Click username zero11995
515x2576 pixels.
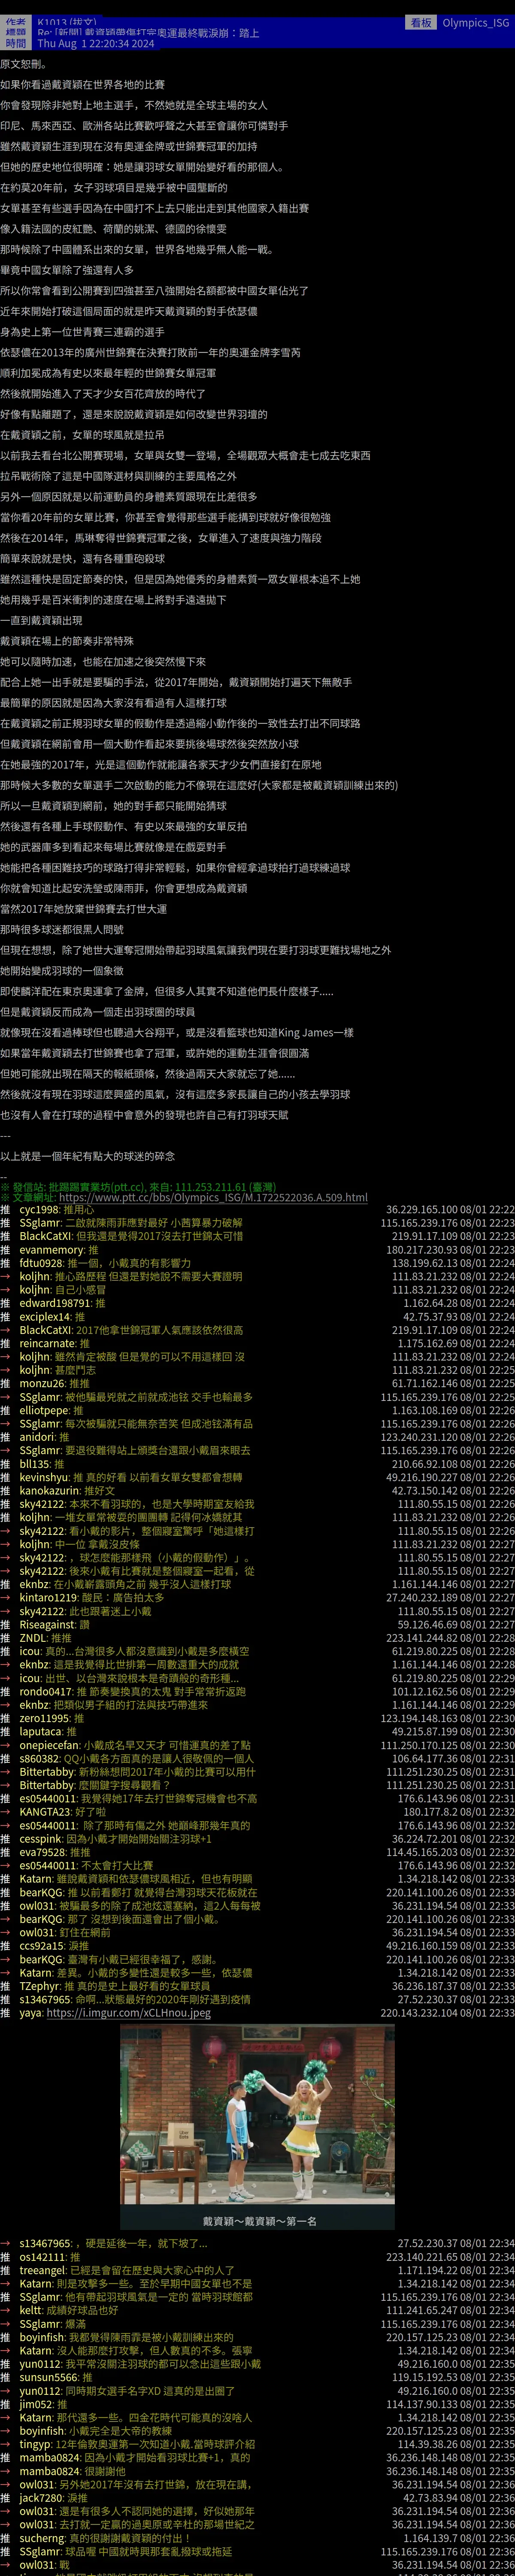tap(44, 1718)
